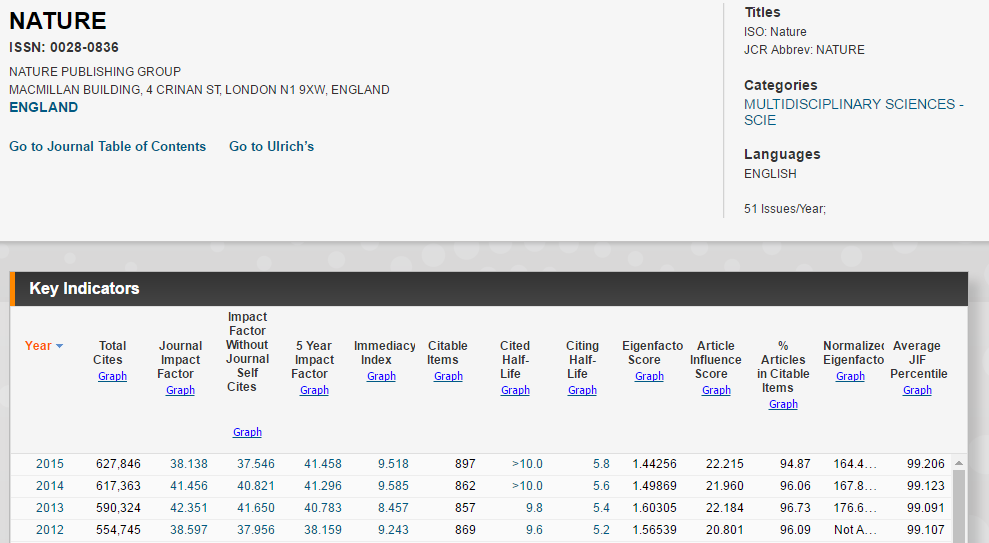989x543 pixels.
Task: Click 2015 without-self-cites value 37.546
Action: point(256,464)
